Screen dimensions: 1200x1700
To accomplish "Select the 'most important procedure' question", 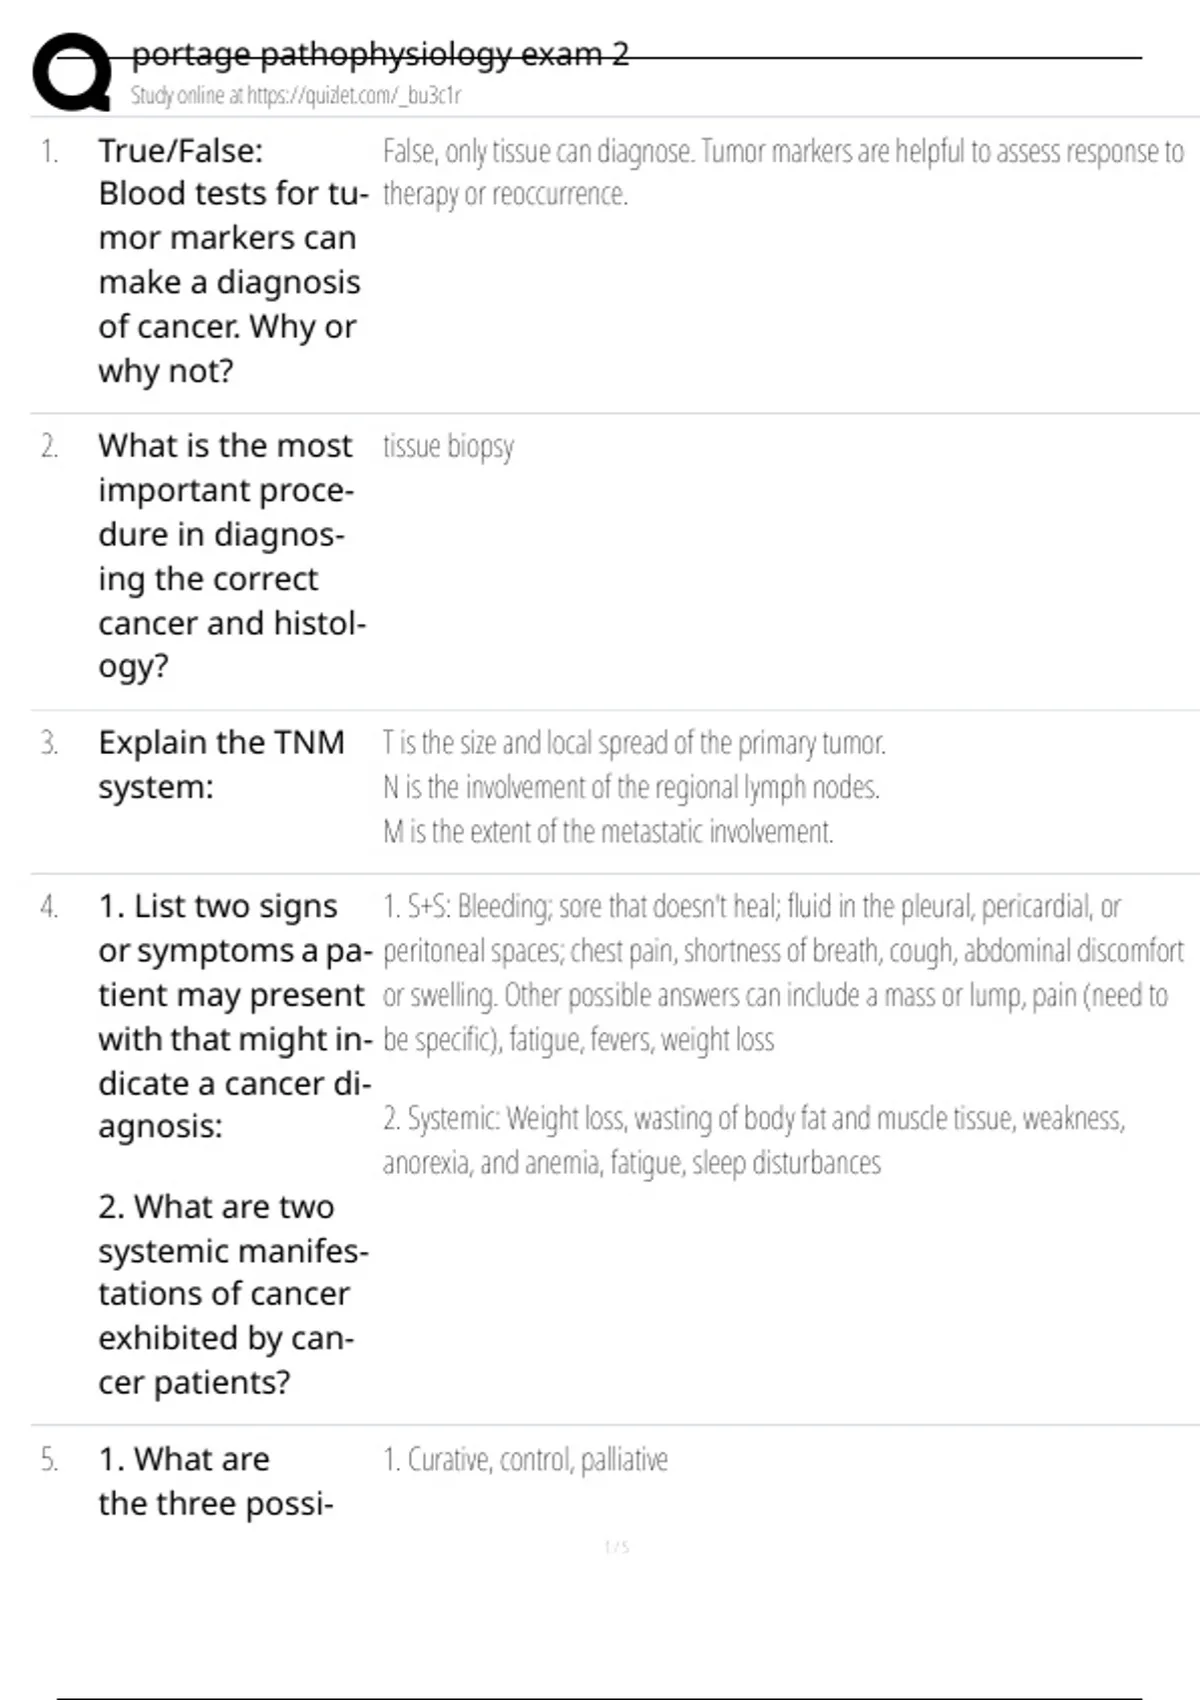I will coord(230,555).
